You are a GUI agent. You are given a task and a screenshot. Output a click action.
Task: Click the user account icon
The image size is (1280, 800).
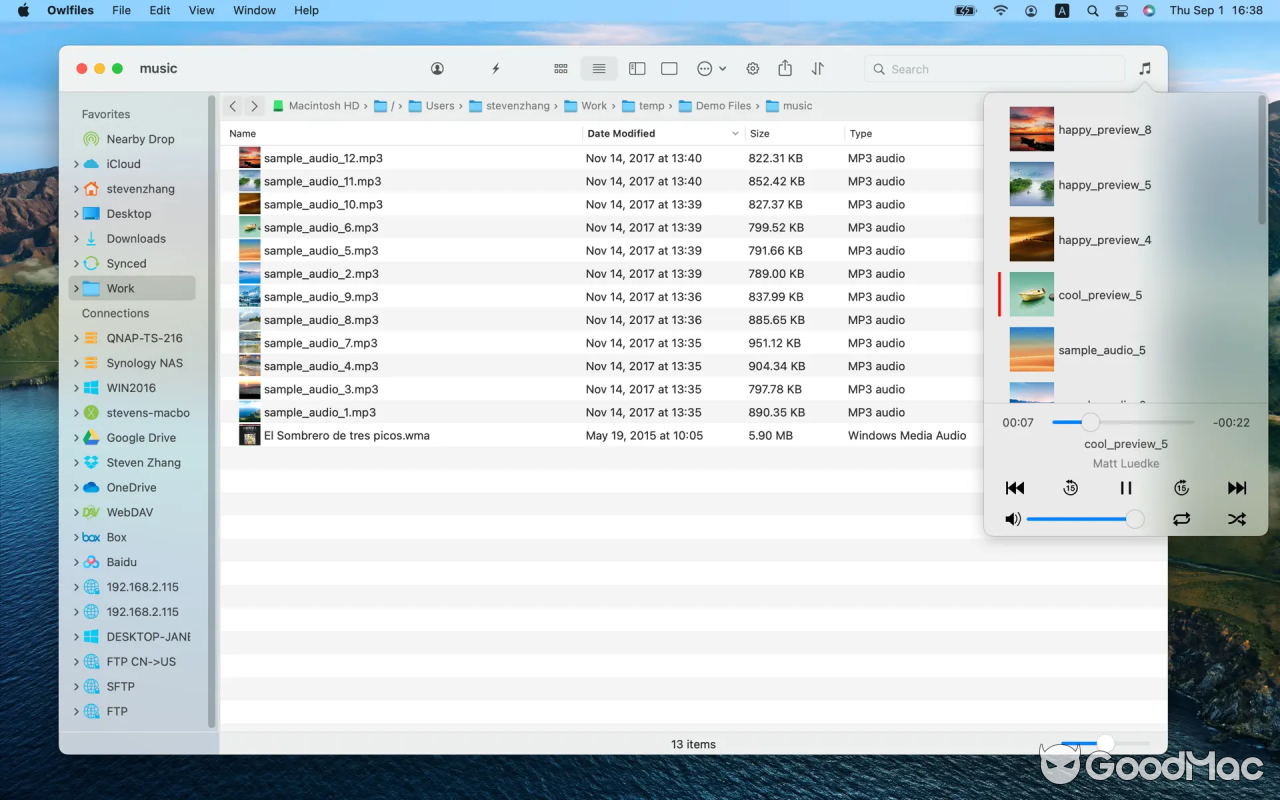(437, 68)
